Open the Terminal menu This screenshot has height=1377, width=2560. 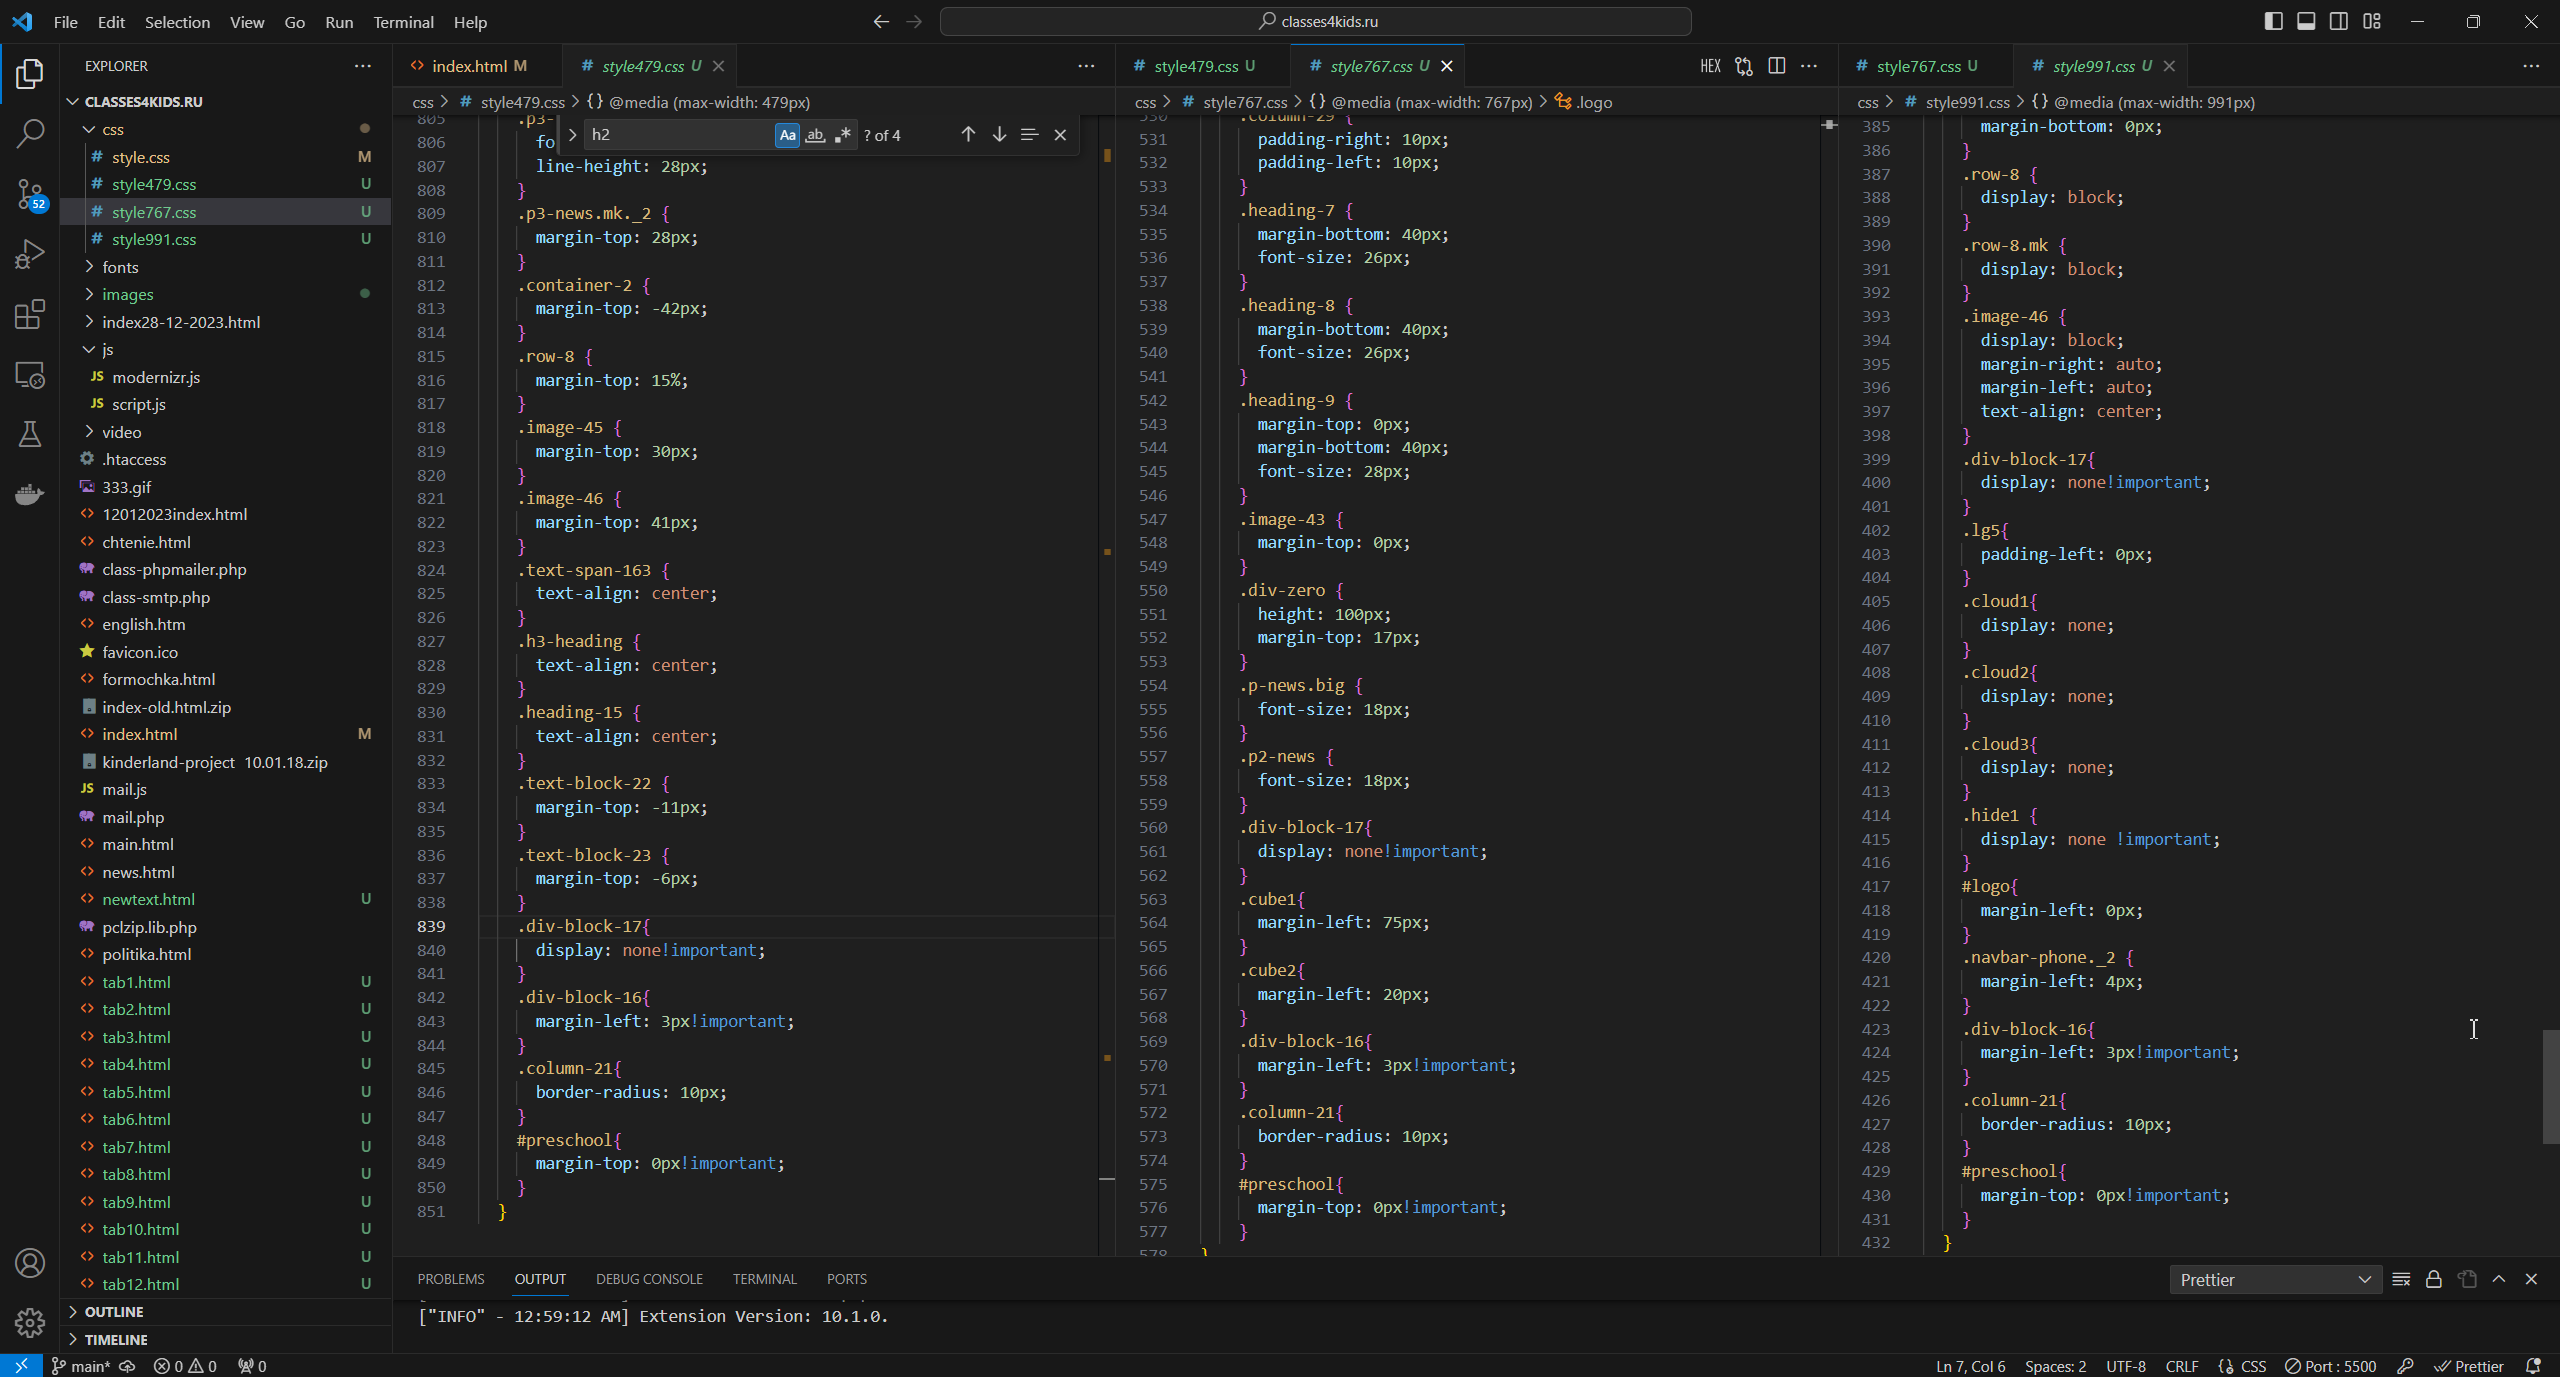pos(403,22)
